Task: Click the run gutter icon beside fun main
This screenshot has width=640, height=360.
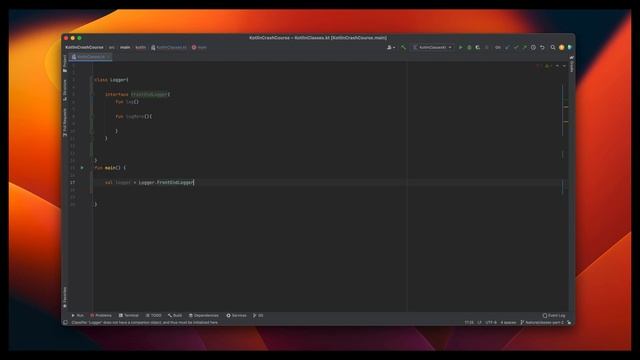Action: [82, 168]
